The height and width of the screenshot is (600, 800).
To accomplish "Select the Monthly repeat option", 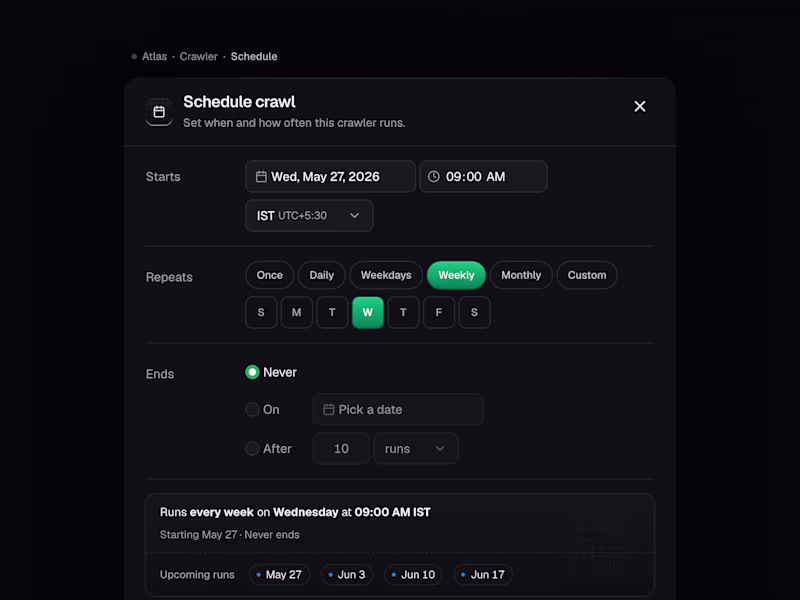I will point(521,275).
